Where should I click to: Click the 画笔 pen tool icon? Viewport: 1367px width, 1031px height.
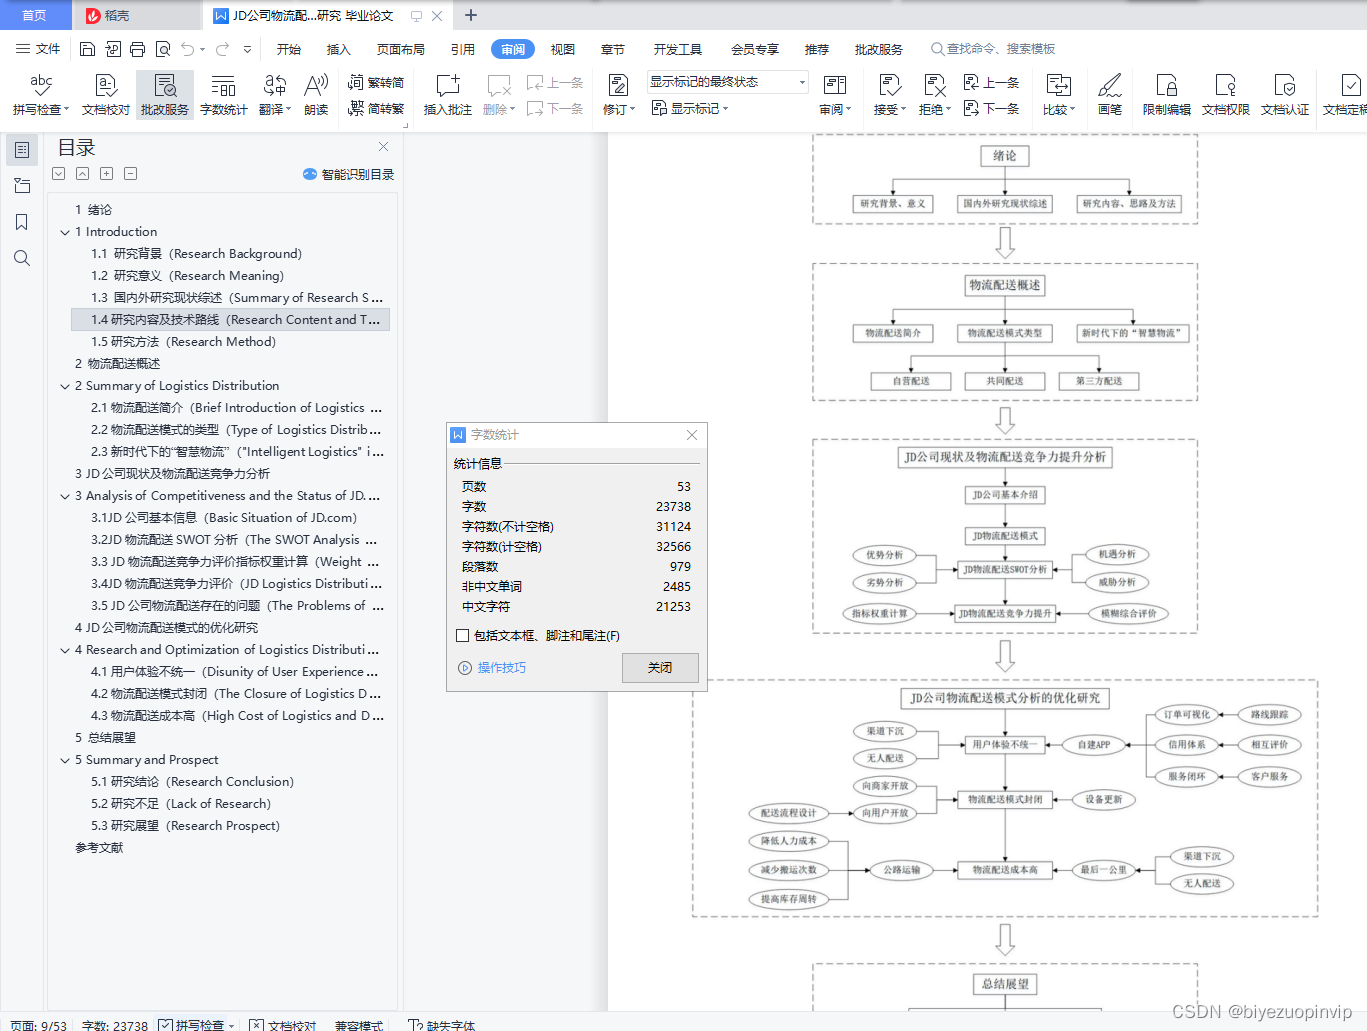pyautogui.click(x=1109, y=95)
